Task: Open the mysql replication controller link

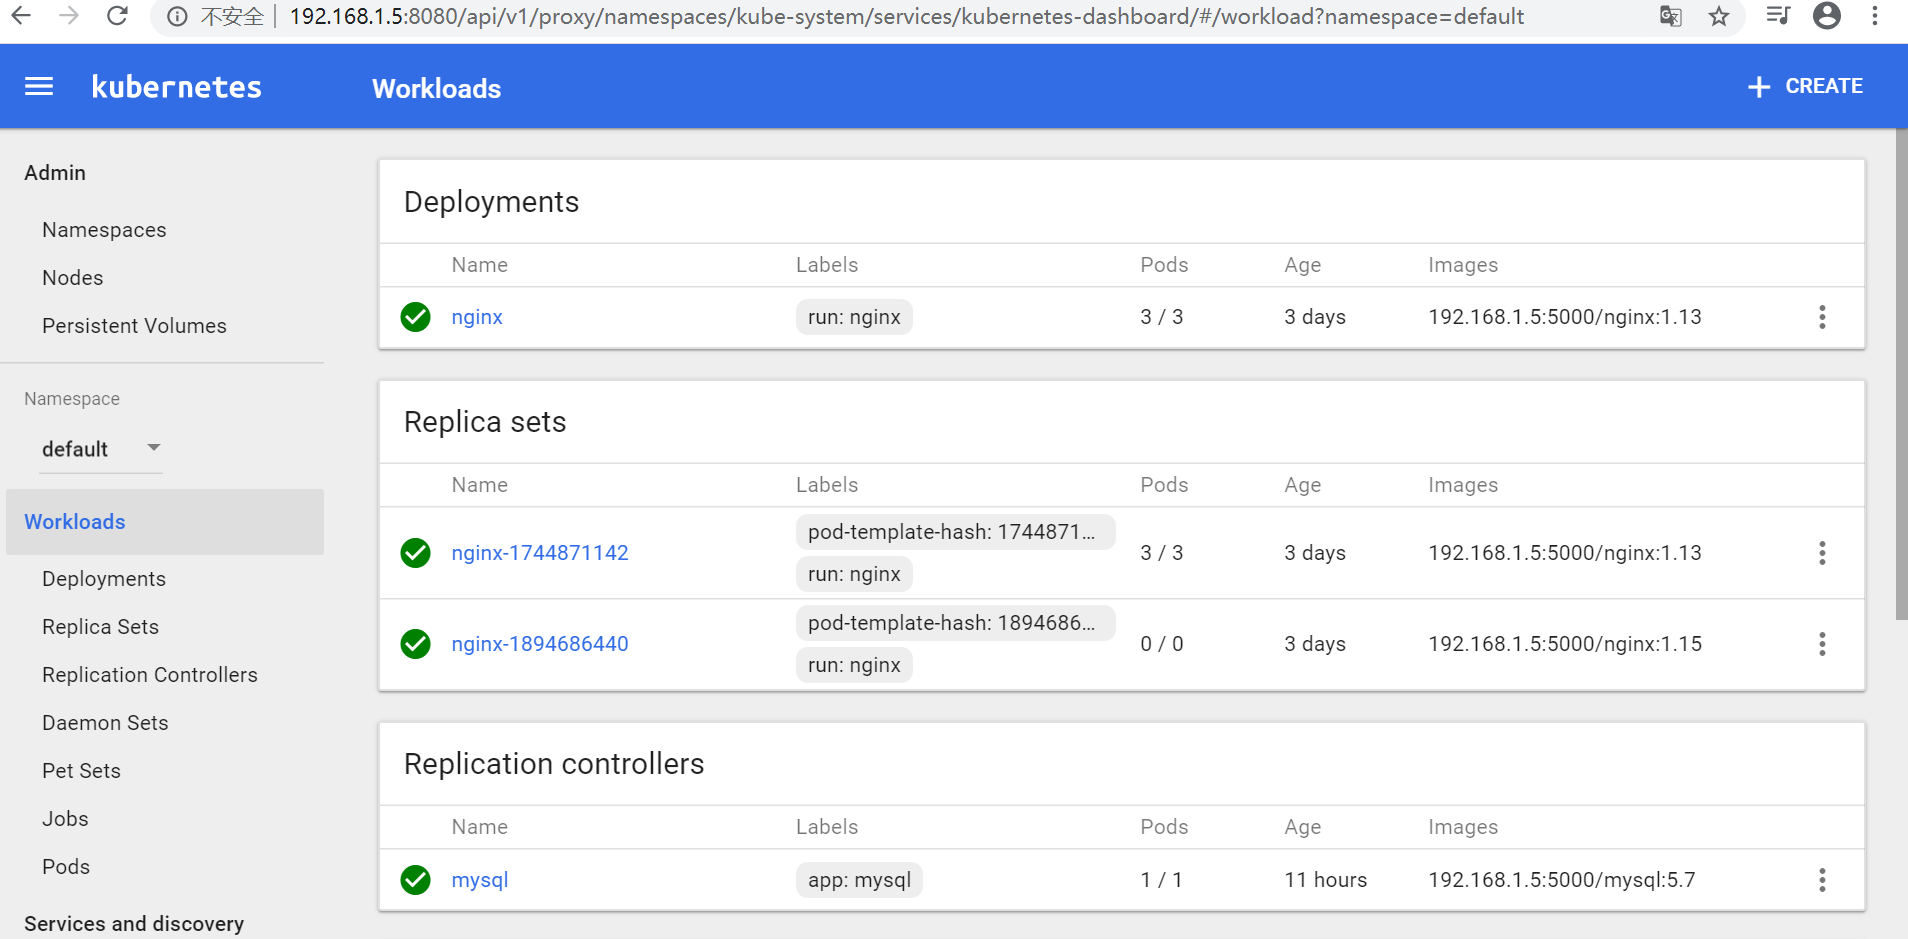Action: coord(480,880)
